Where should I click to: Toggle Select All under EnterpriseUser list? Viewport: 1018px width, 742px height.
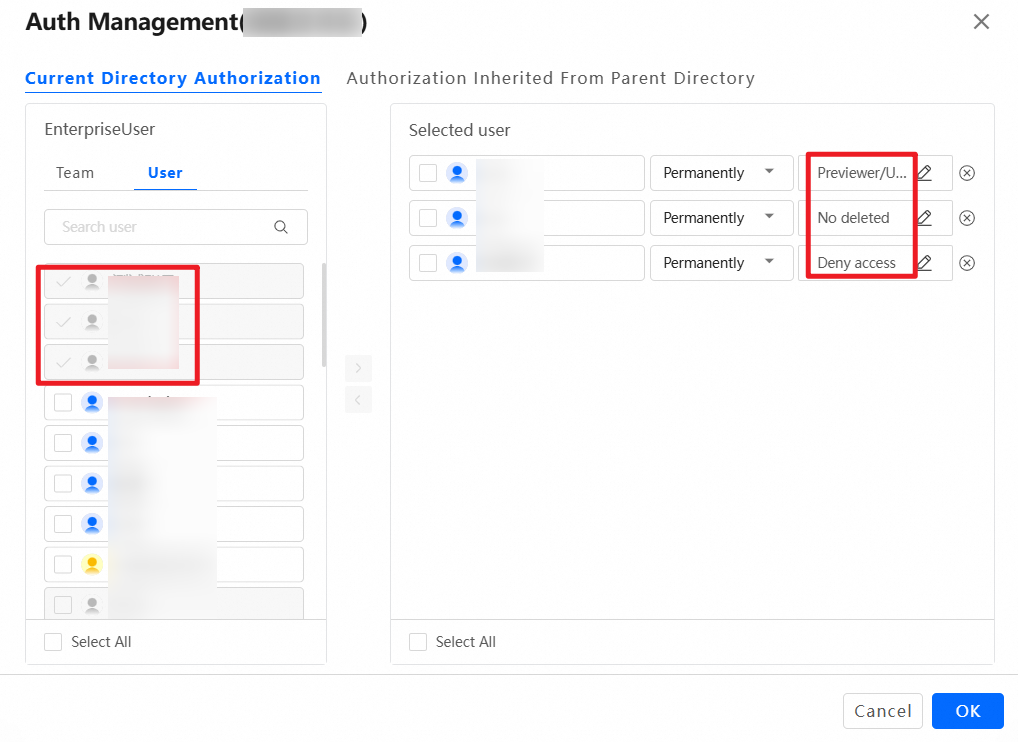click(54, 642)
